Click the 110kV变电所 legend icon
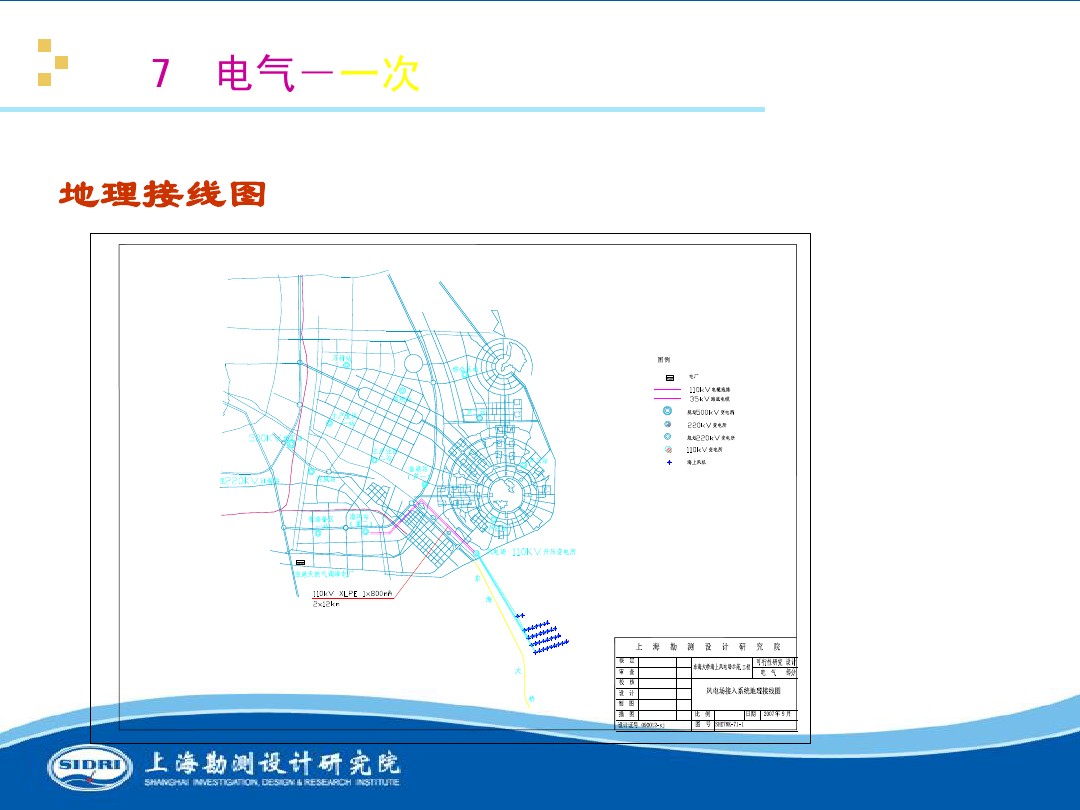1080x810 pixels. 668,449
